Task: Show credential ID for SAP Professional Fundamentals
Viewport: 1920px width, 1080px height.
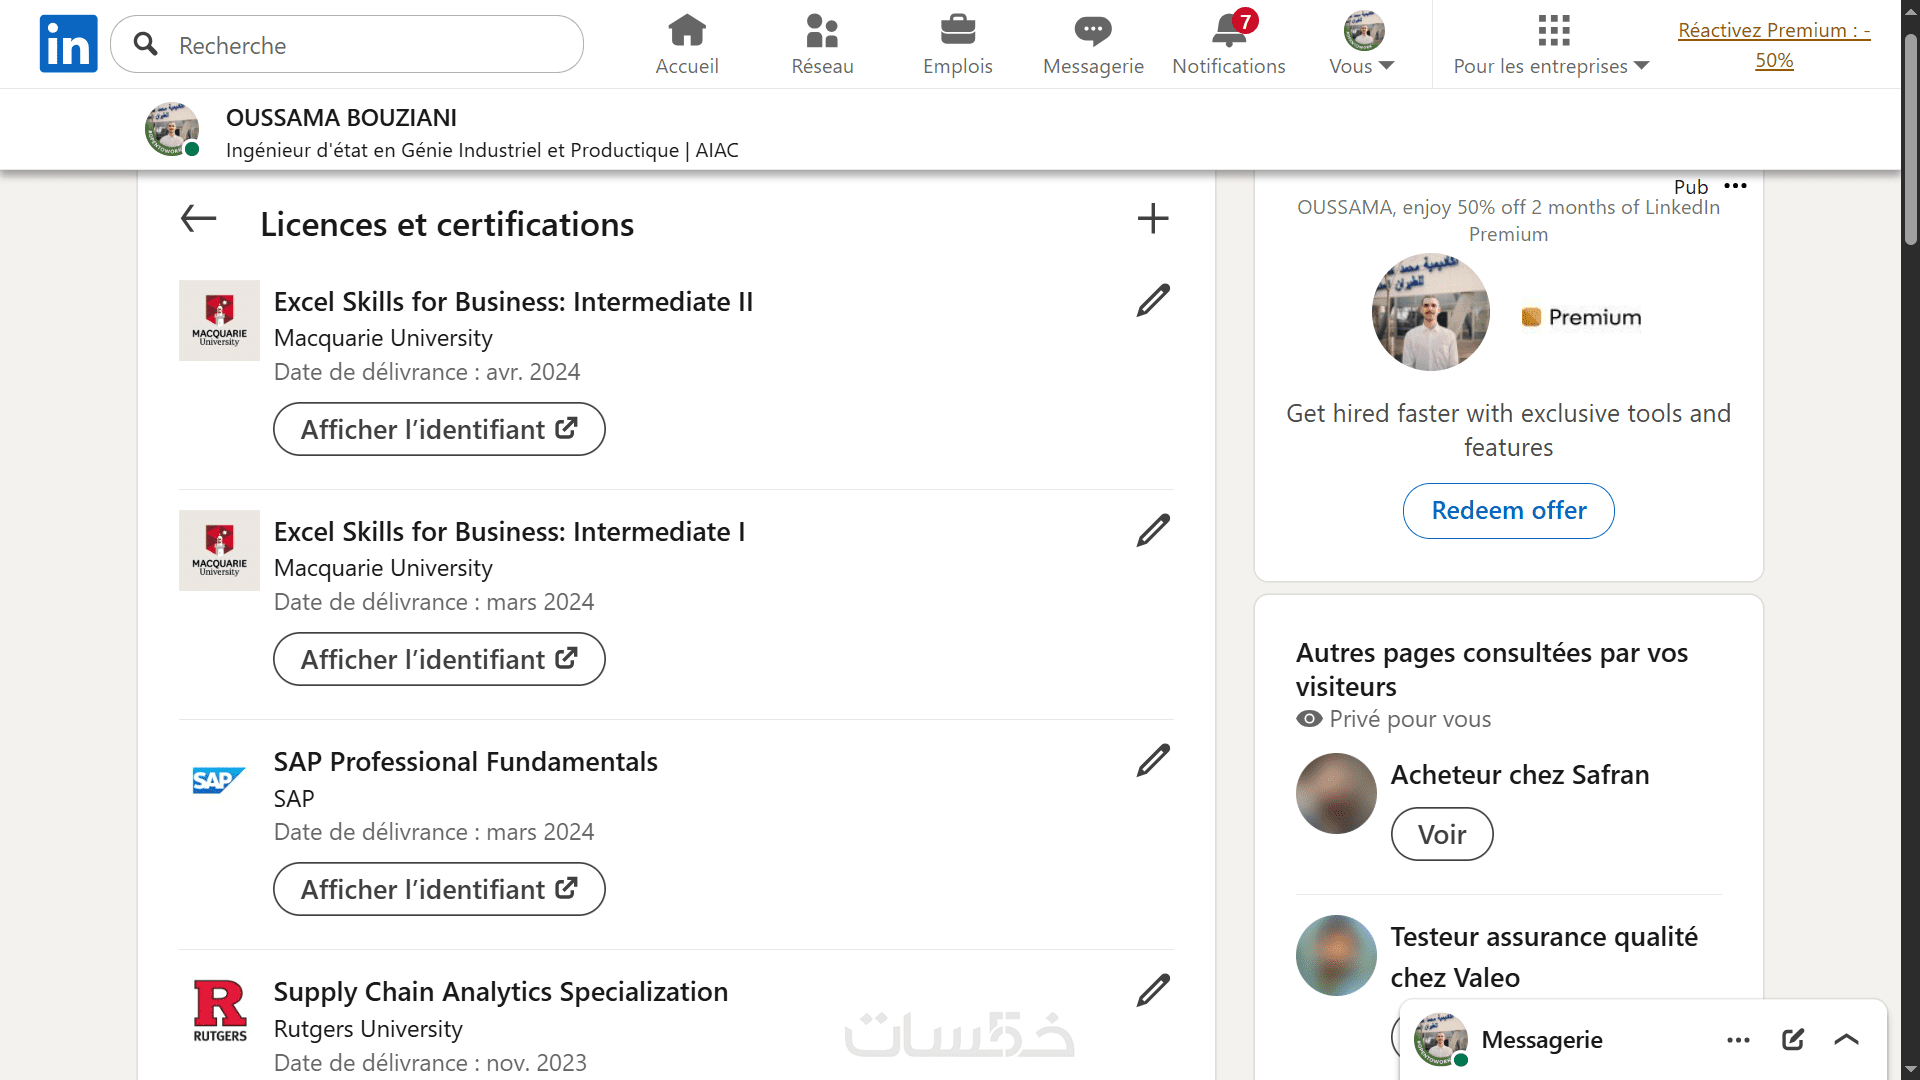Action: click(x=439, y=889)
